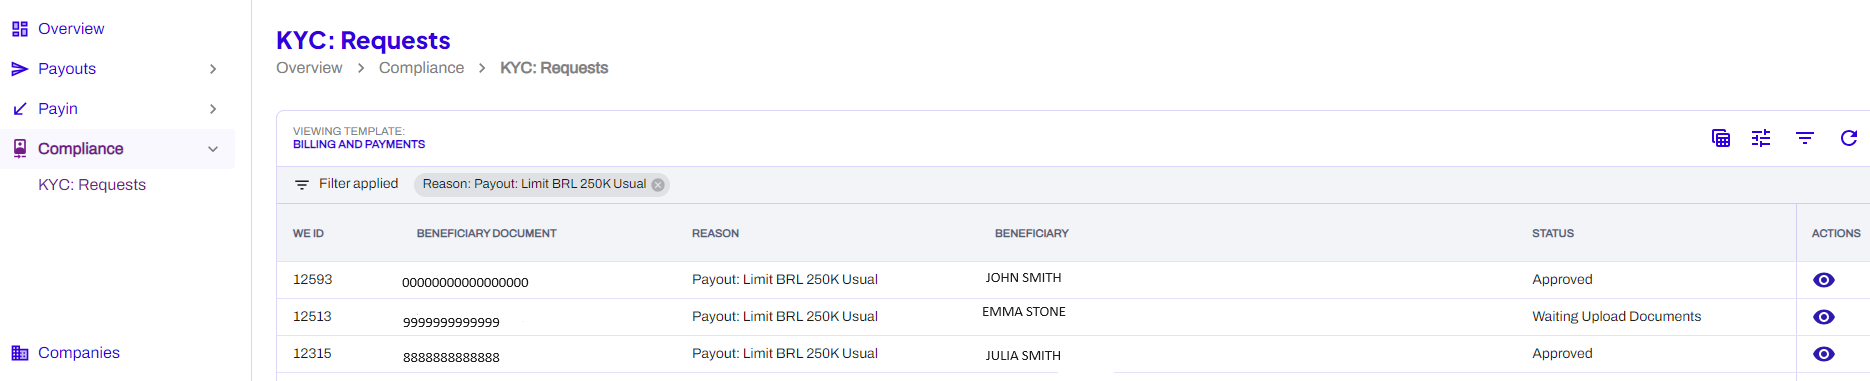Open the filter list icon in toolbar
This screenshot has height=381, width=1870.
pyautogui.click(x=1805, y=138)
